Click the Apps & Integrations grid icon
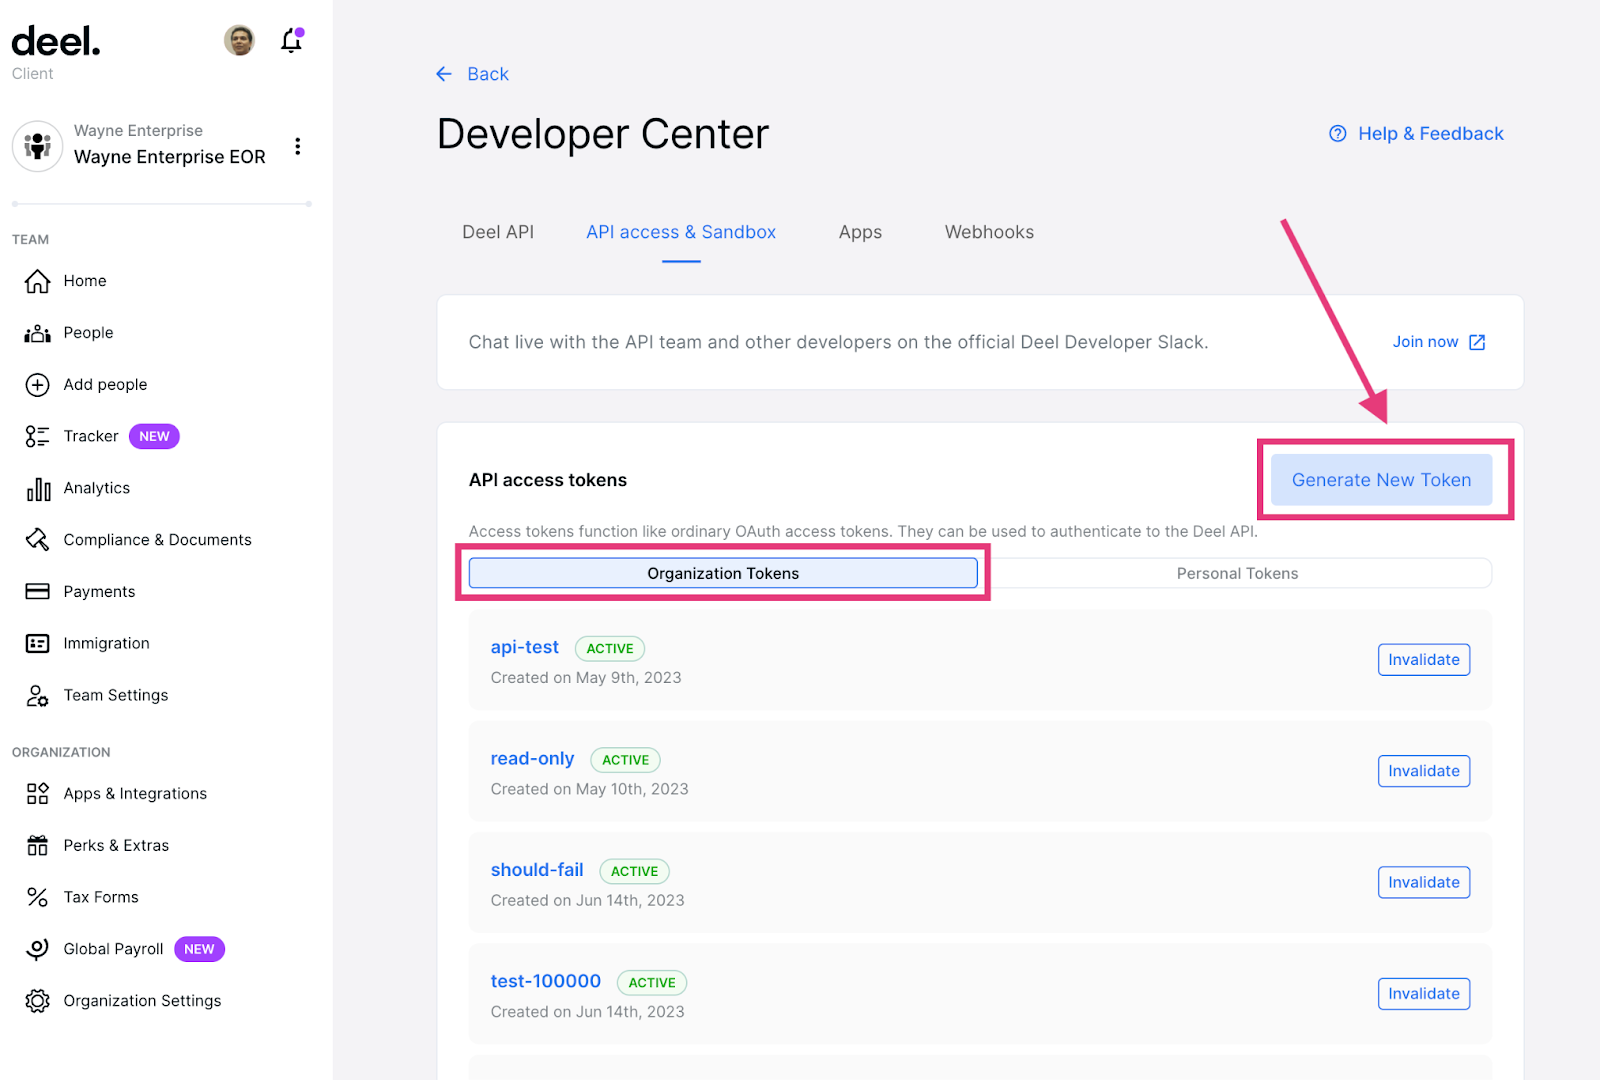Image resolution: width=1600 pixels, height=1080 pixels. click(x=37, y=794)
